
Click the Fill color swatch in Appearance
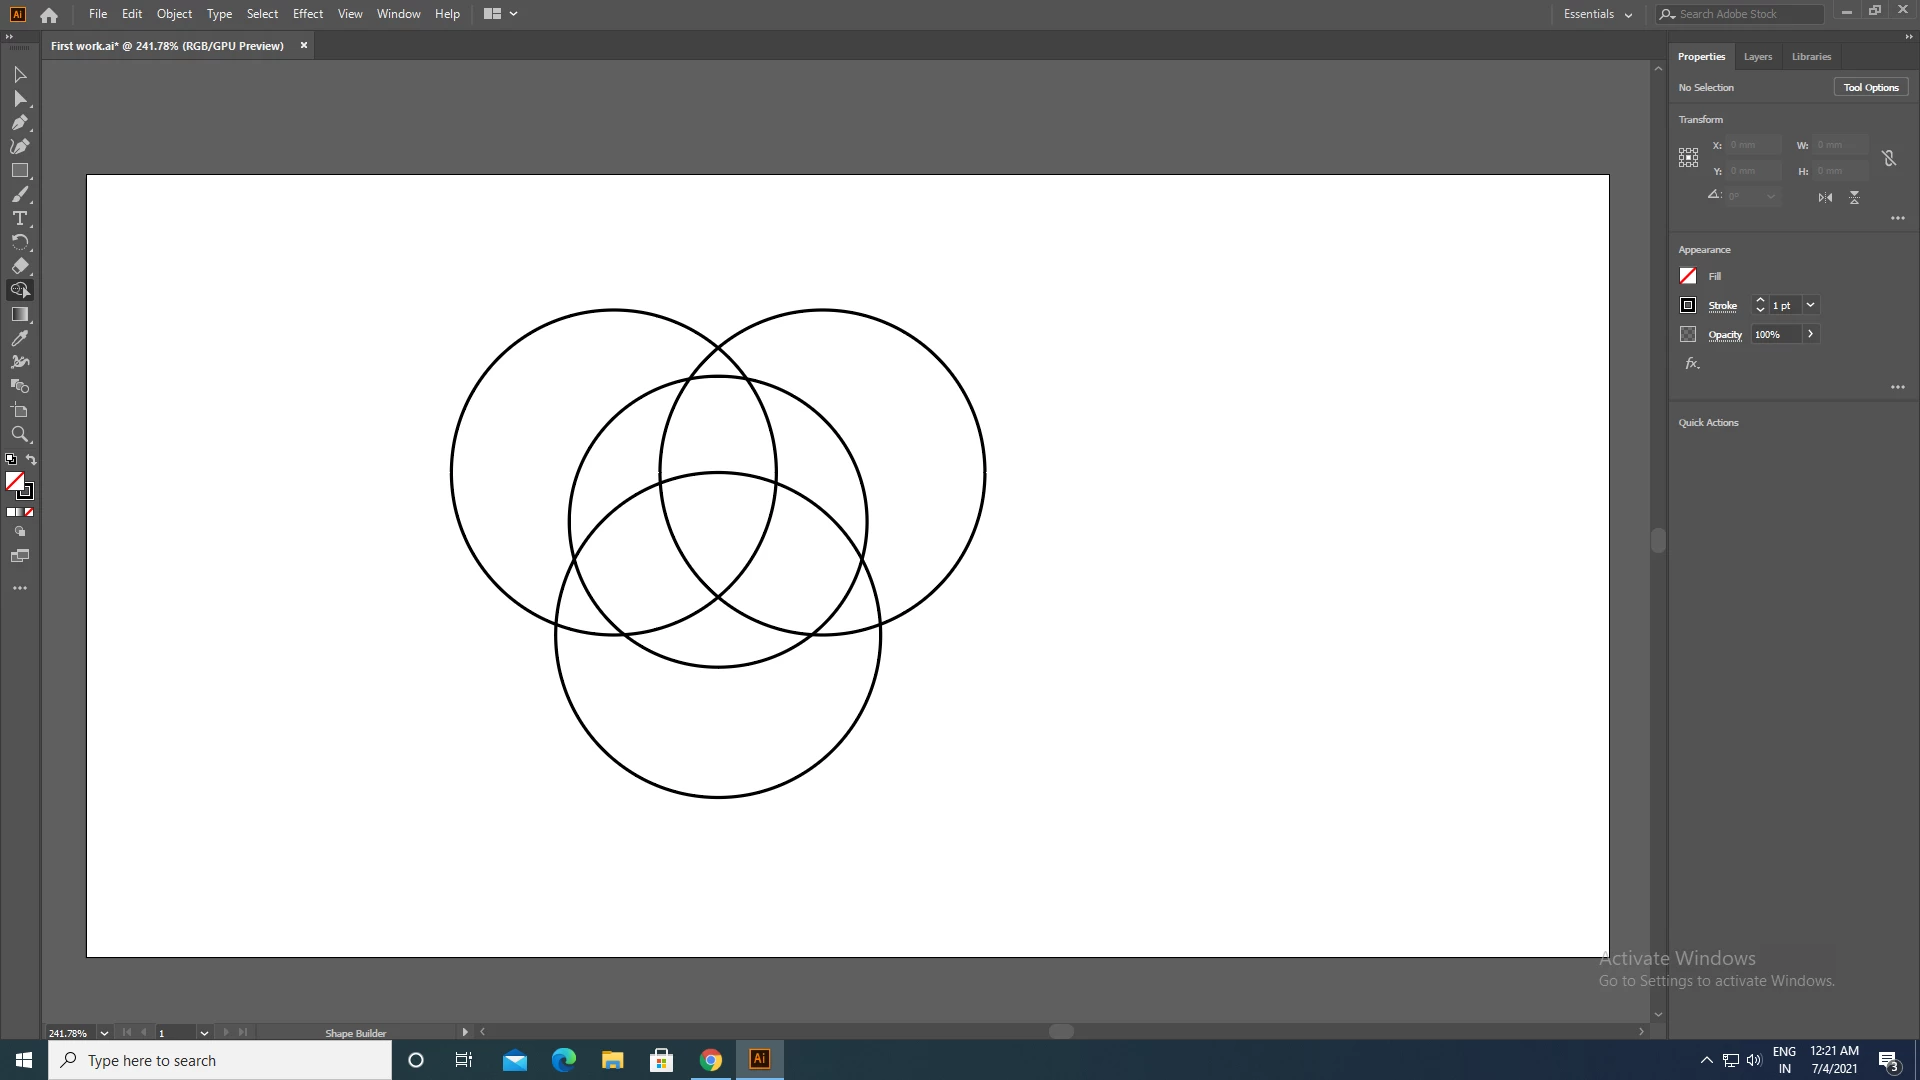(x=1688, y=276)
